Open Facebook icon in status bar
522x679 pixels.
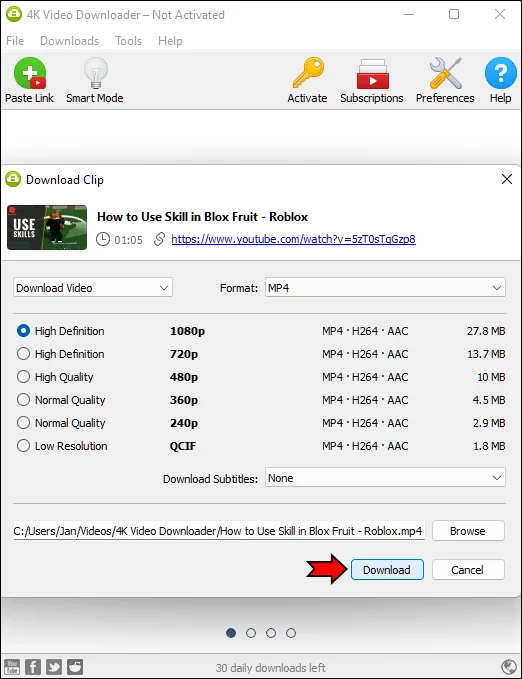click(33, 667)
